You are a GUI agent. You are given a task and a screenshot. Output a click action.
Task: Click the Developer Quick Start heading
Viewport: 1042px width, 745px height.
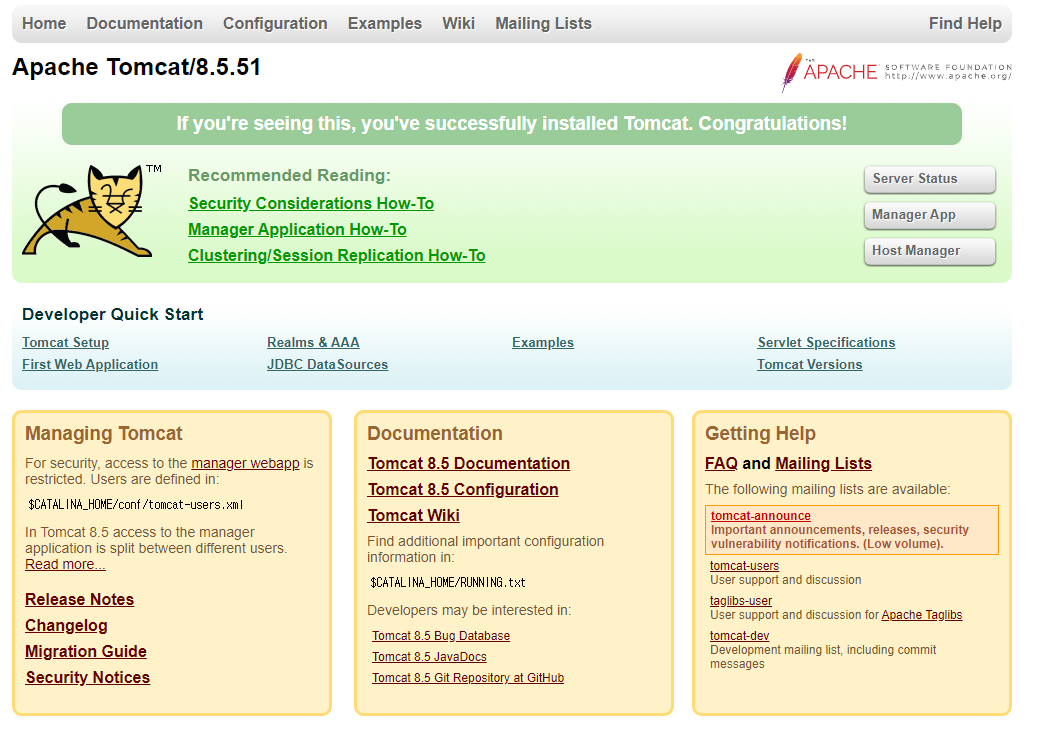pos(112,314)
